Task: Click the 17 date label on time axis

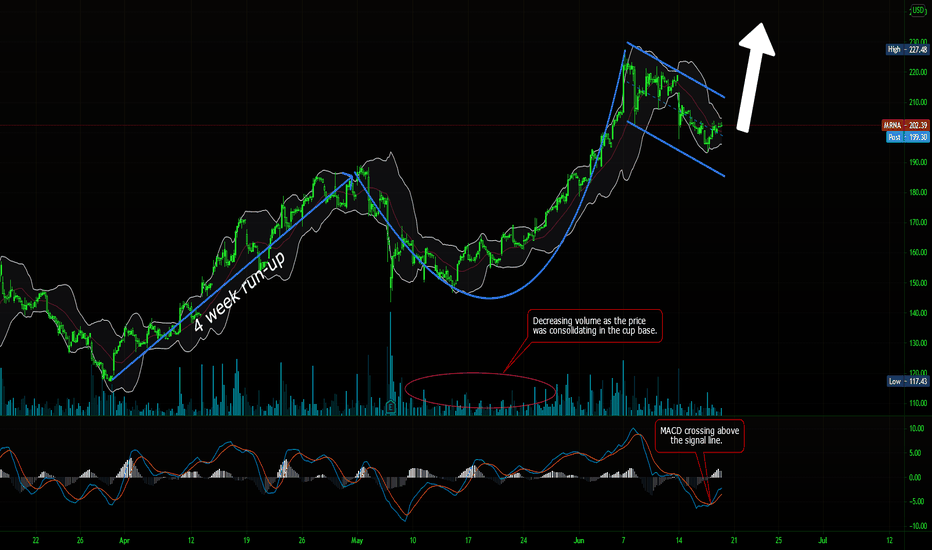Action: pos(468,540)
